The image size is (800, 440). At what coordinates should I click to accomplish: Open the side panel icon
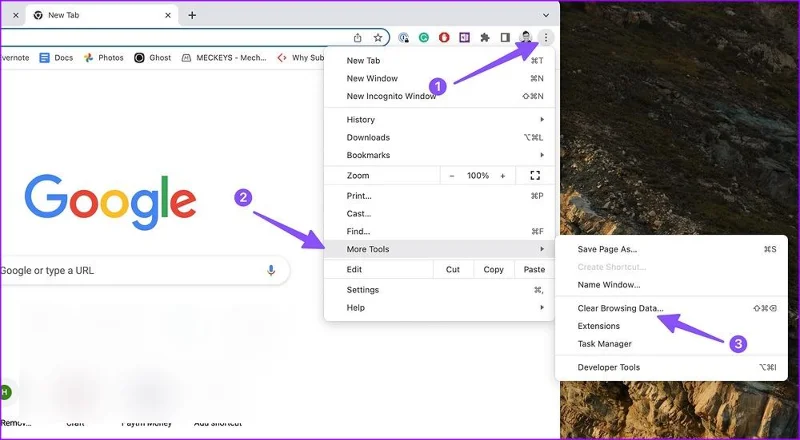(x=505, y=37)
